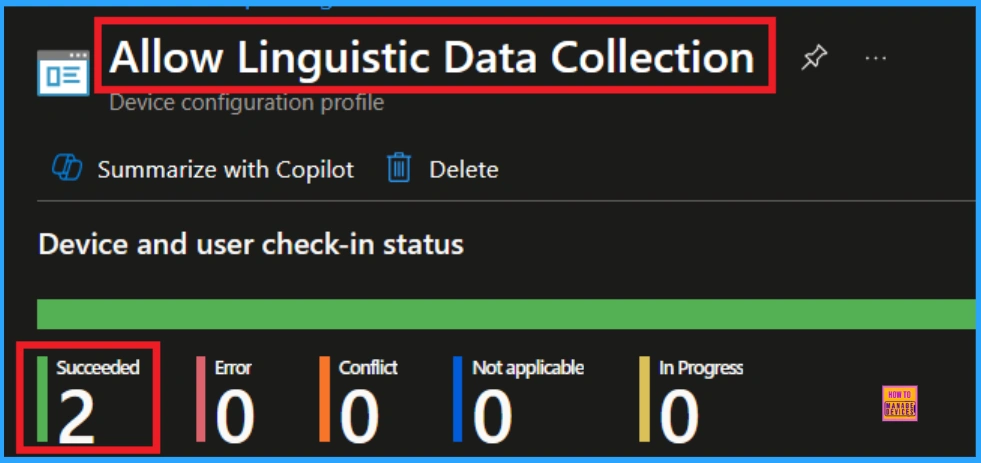Open the more options ellipsis menu
This screenshot has height=463, width=981.
tap(876, 59)
